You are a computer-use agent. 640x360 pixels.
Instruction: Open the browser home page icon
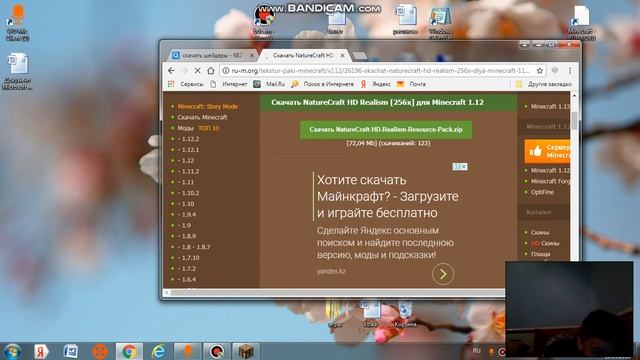click(211, 71)
